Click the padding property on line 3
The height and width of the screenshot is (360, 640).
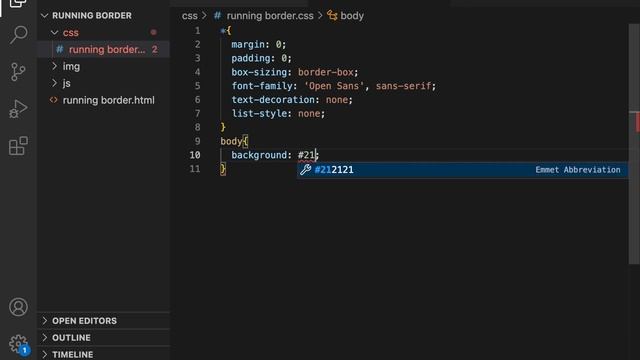[251, 58]
